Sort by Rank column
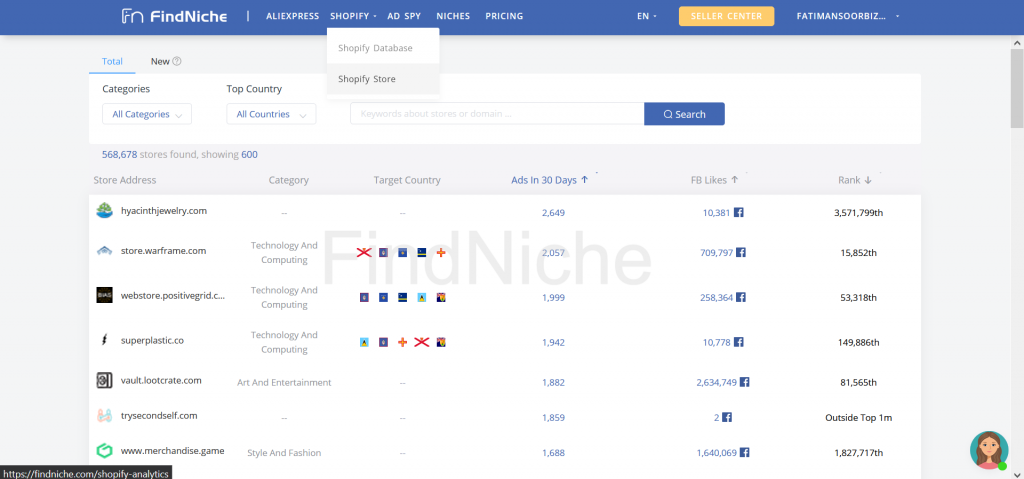The width and height of the screenshot is (1024, 479). [855, 180]
